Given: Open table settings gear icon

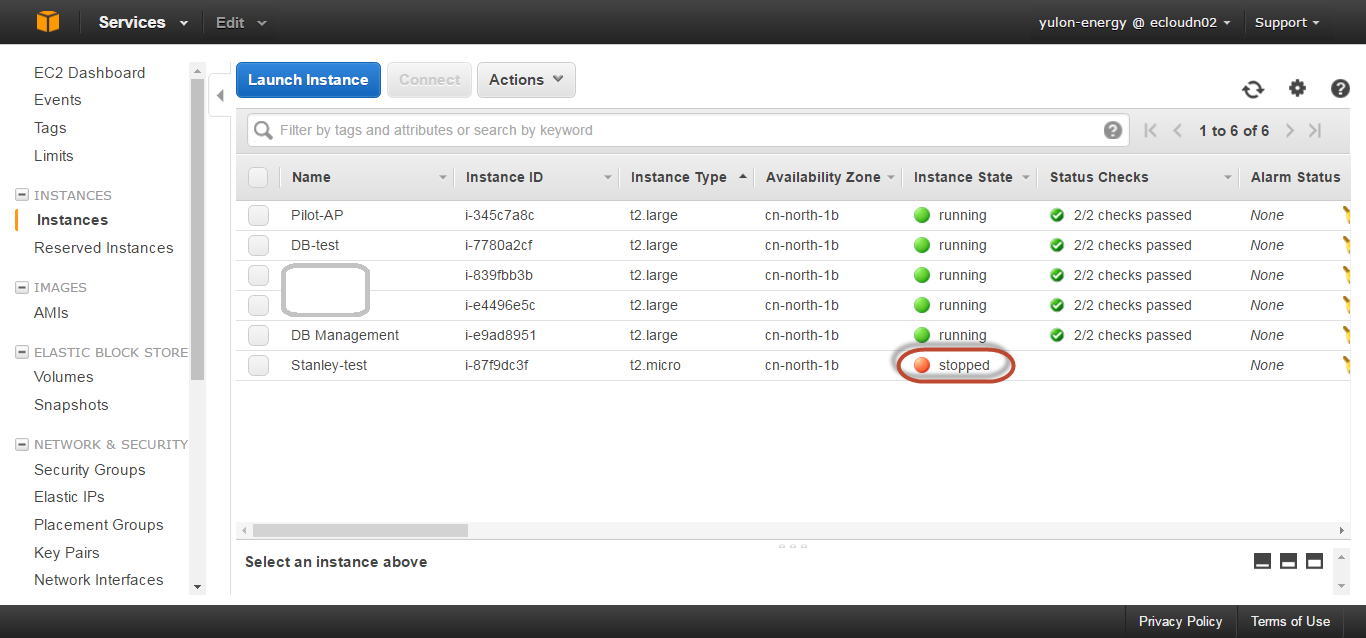Looking at the screenshot, I should click(1297, 88).
